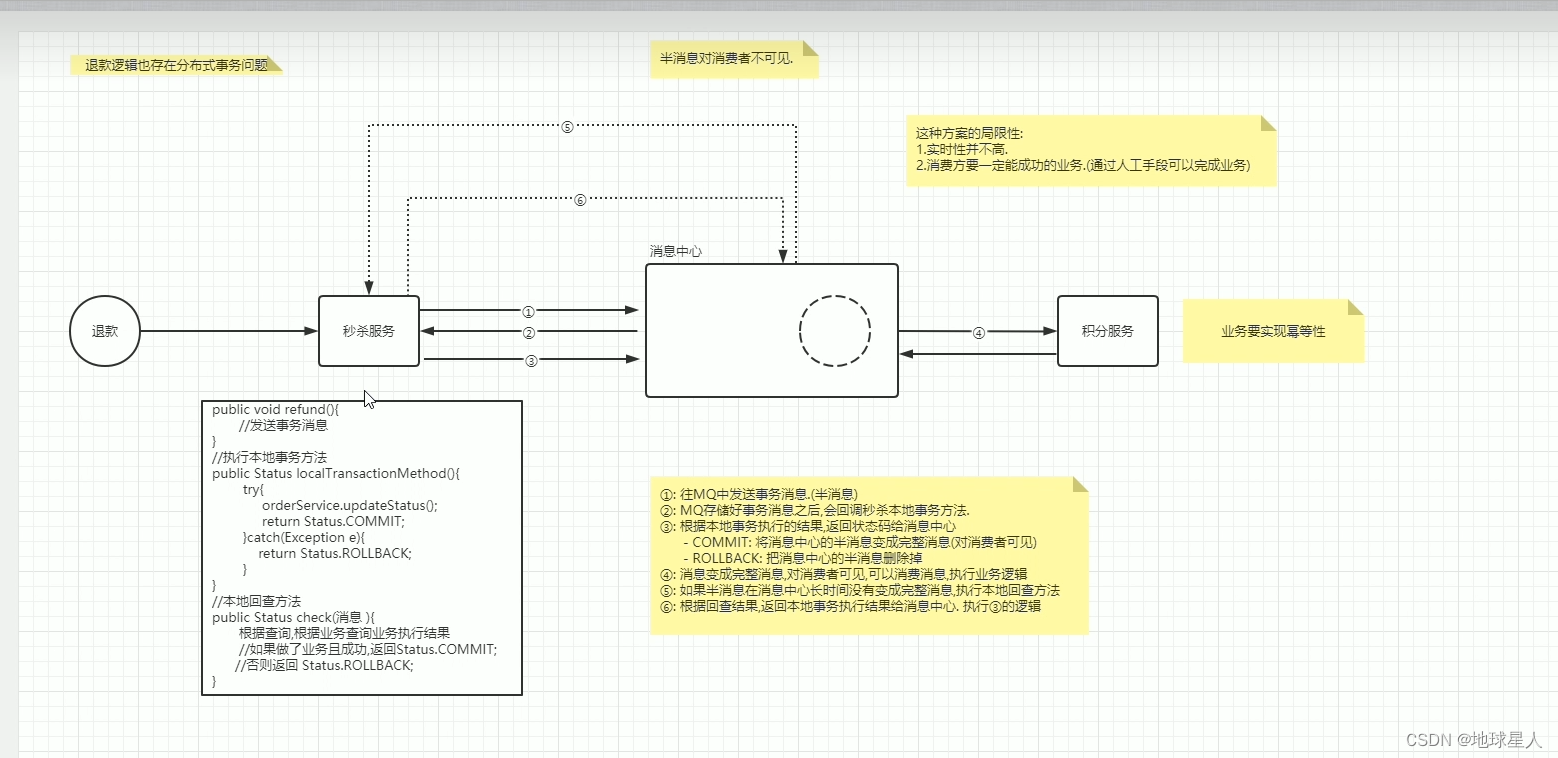Click the 根据查询,根据业务查询业务执行结果 line
1558x758 pixels.
pyautogui.click(x=344, y=633)
